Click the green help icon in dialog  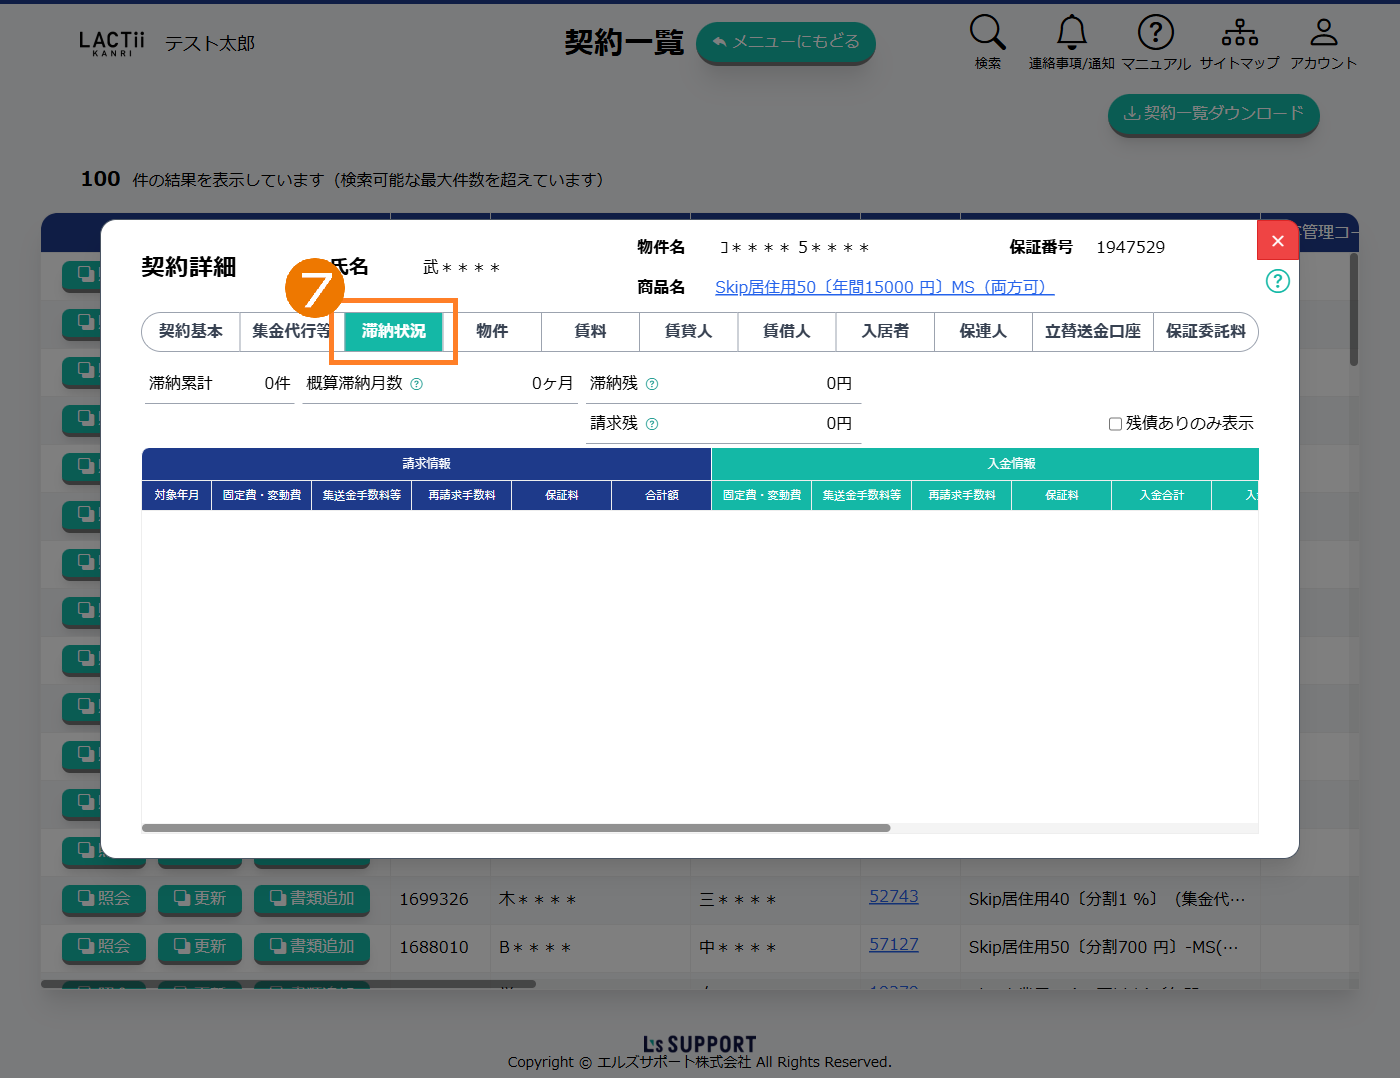[1277, 281]
